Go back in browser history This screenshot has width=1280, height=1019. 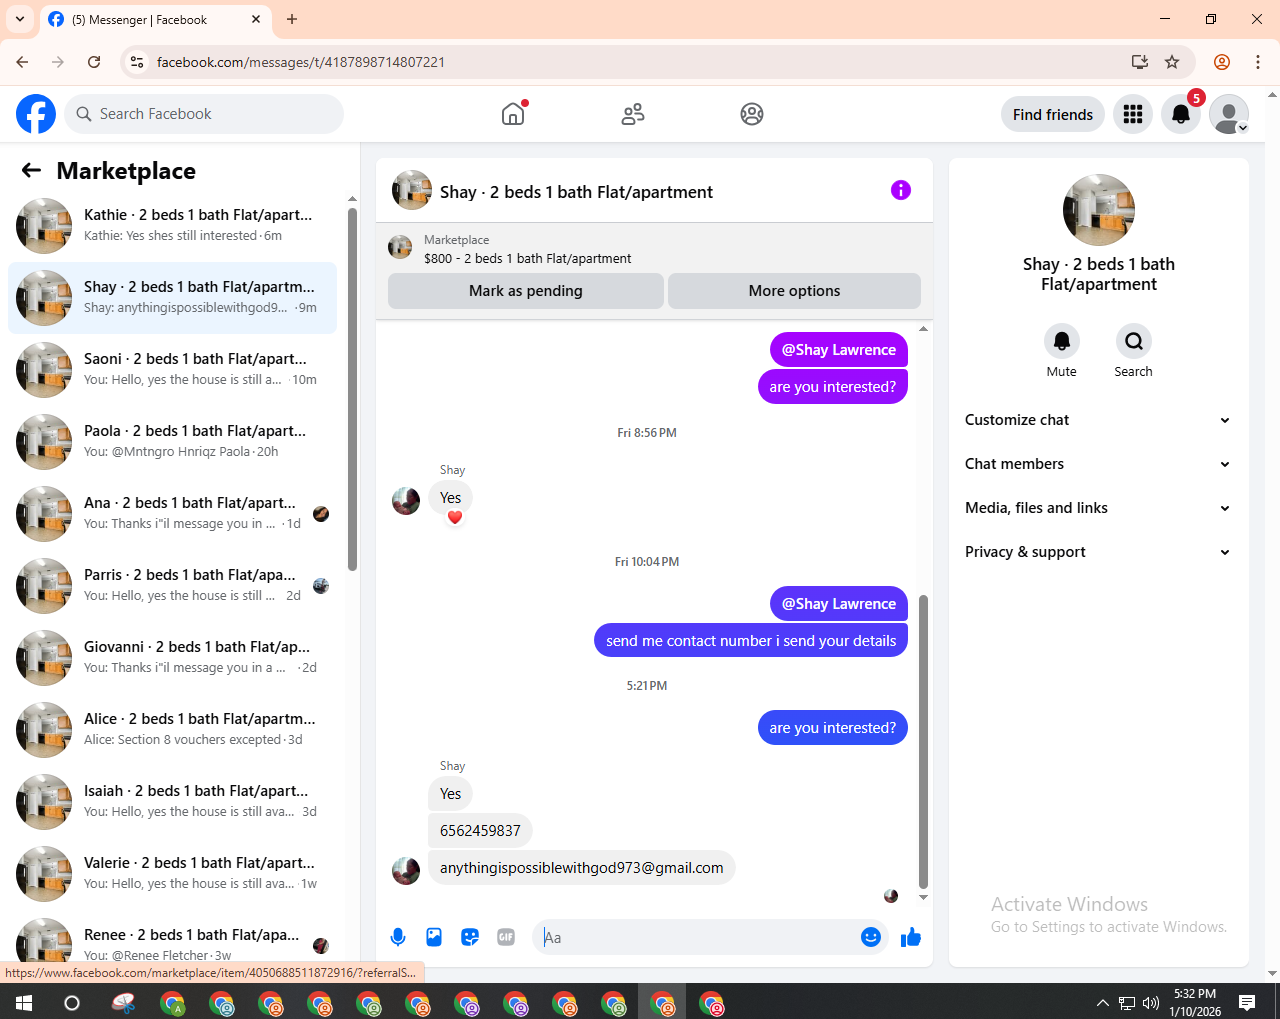click(x=22, y=62)
